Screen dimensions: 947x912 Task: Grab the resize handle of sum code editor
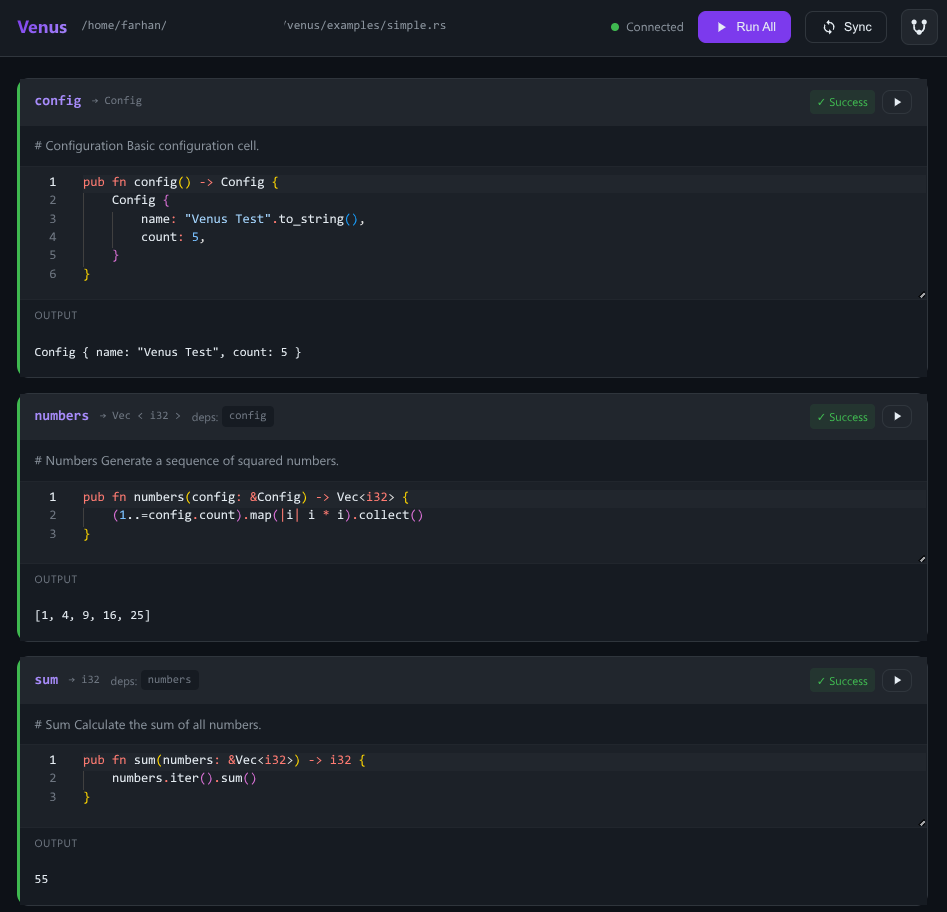pyautogui.click(x=922, y=823)
